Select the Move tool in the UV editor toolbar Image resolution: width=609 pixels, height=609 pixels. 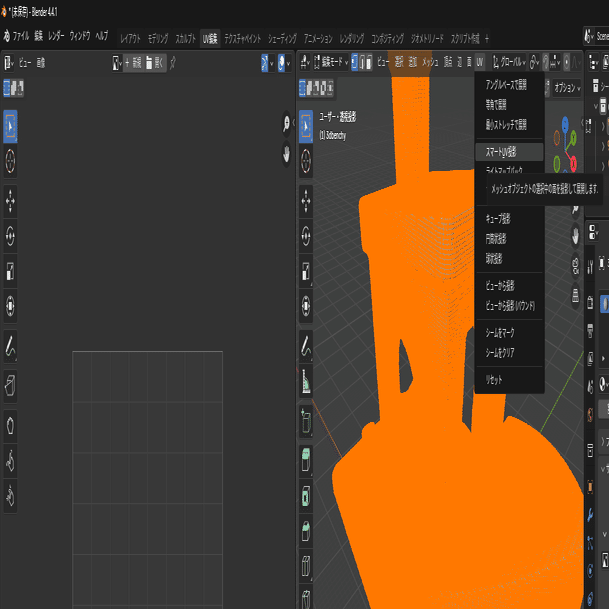point(10,201)
